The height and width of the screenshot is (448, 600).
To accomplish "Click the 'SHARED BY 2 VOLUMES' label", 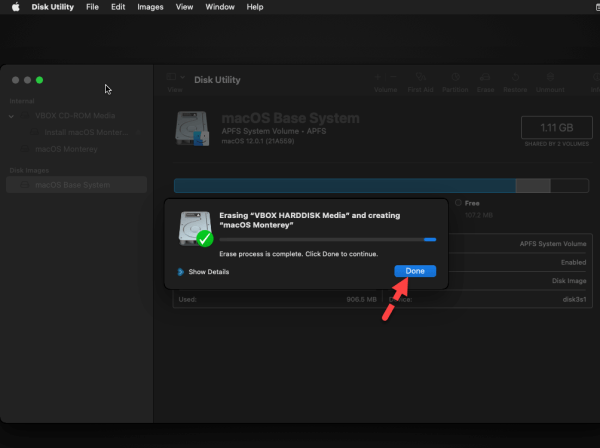I will (557, 144).
